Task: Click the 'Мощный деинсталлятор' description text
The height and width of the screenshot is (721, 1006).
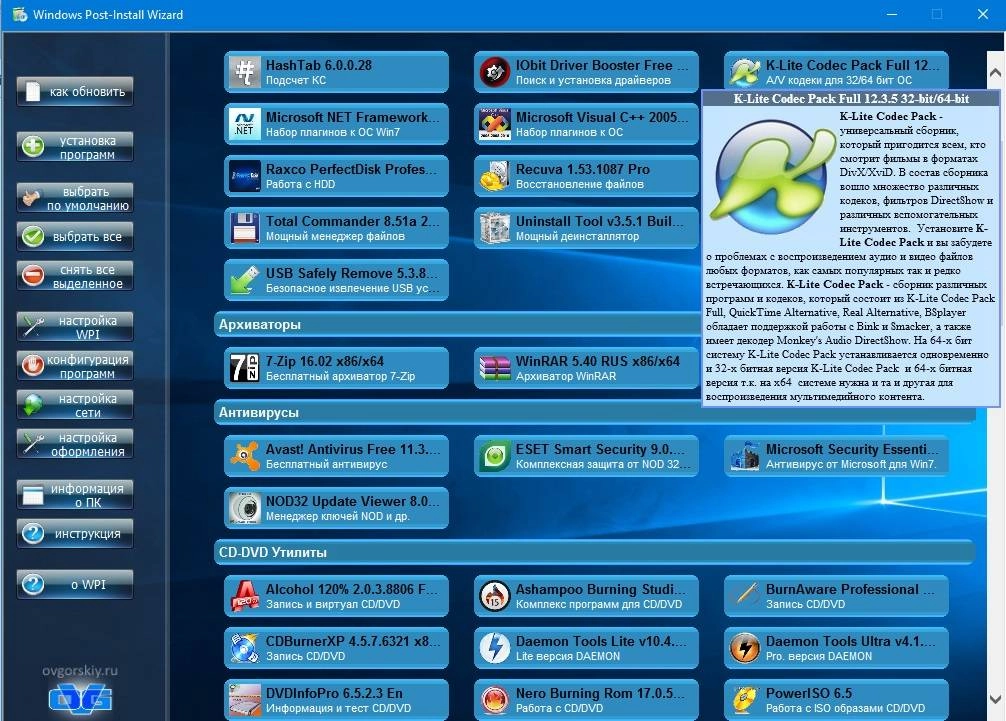Action: click(577, 236)
